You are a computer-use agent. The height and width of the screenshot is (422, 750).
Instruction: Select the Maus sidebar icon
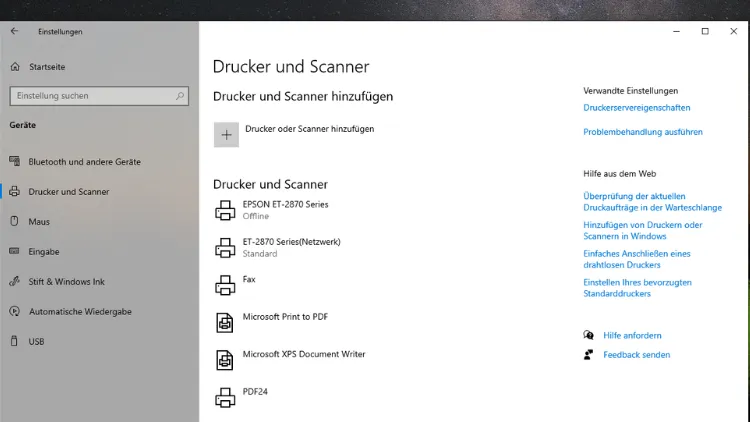click(14, 221)
